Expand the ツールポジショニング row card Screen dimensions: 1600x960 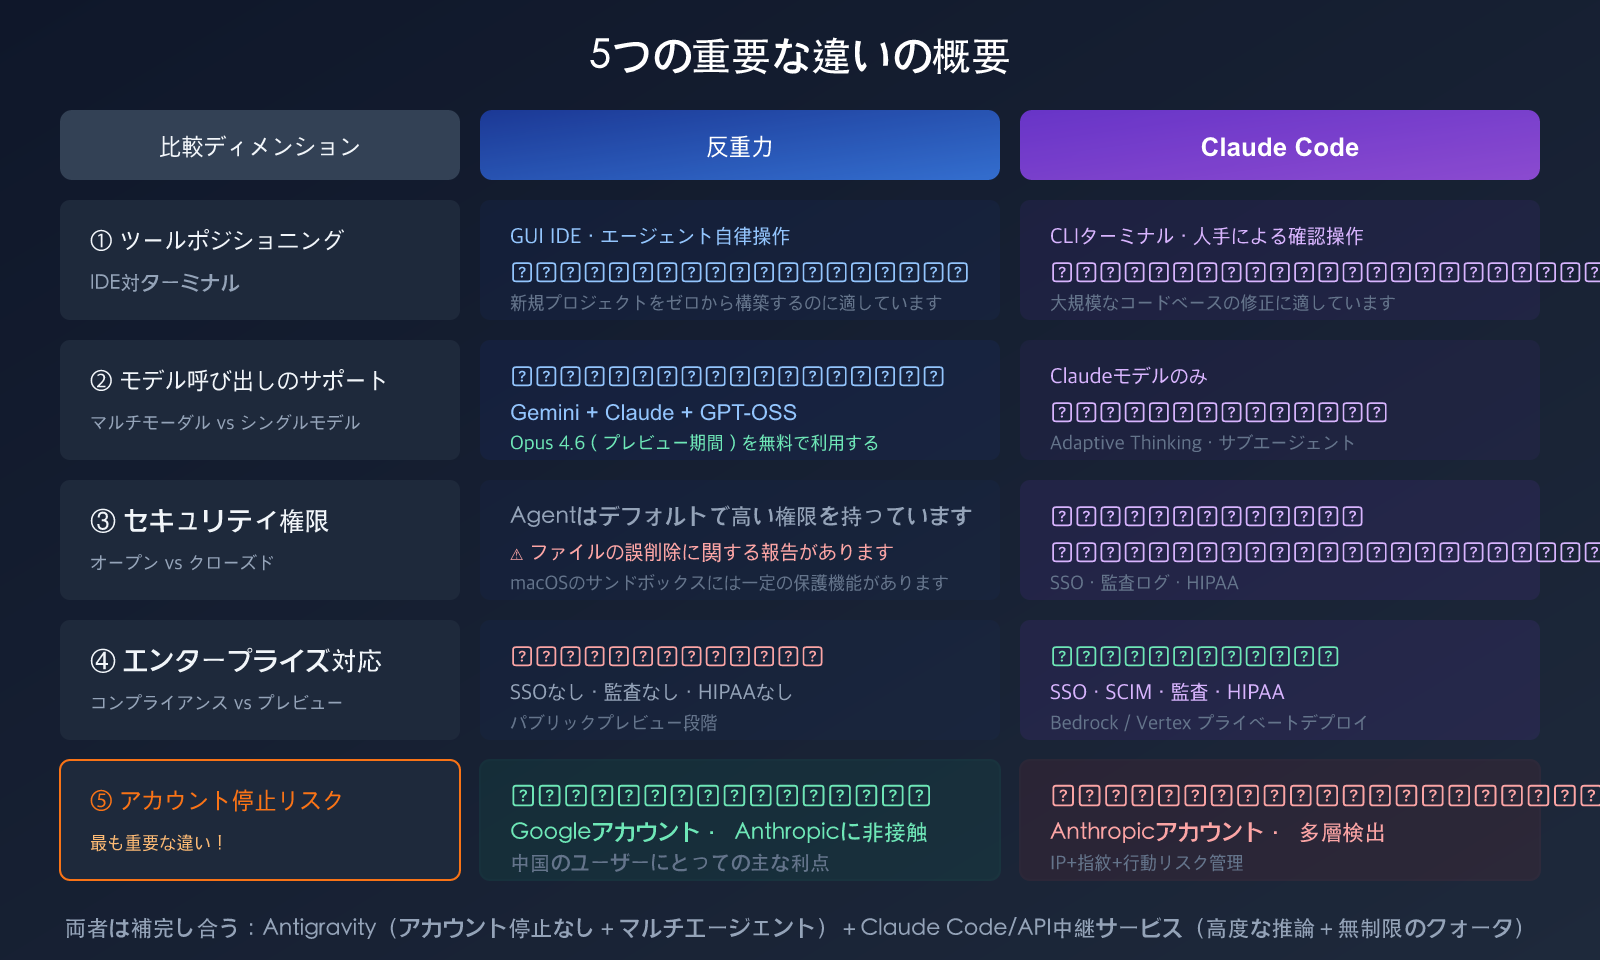click(x=260, y=260)
